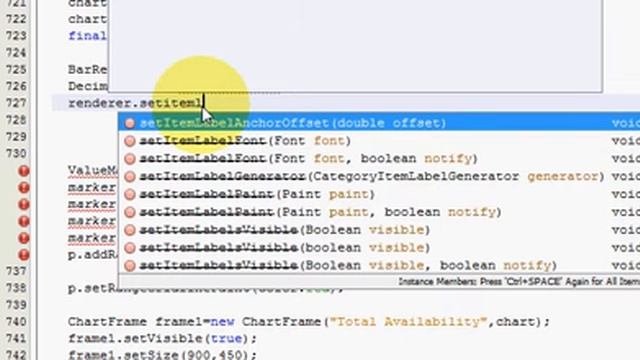
Task: Click method icon beside setItemLabelAnchorOffset
Action: click(x=130, y=123)
